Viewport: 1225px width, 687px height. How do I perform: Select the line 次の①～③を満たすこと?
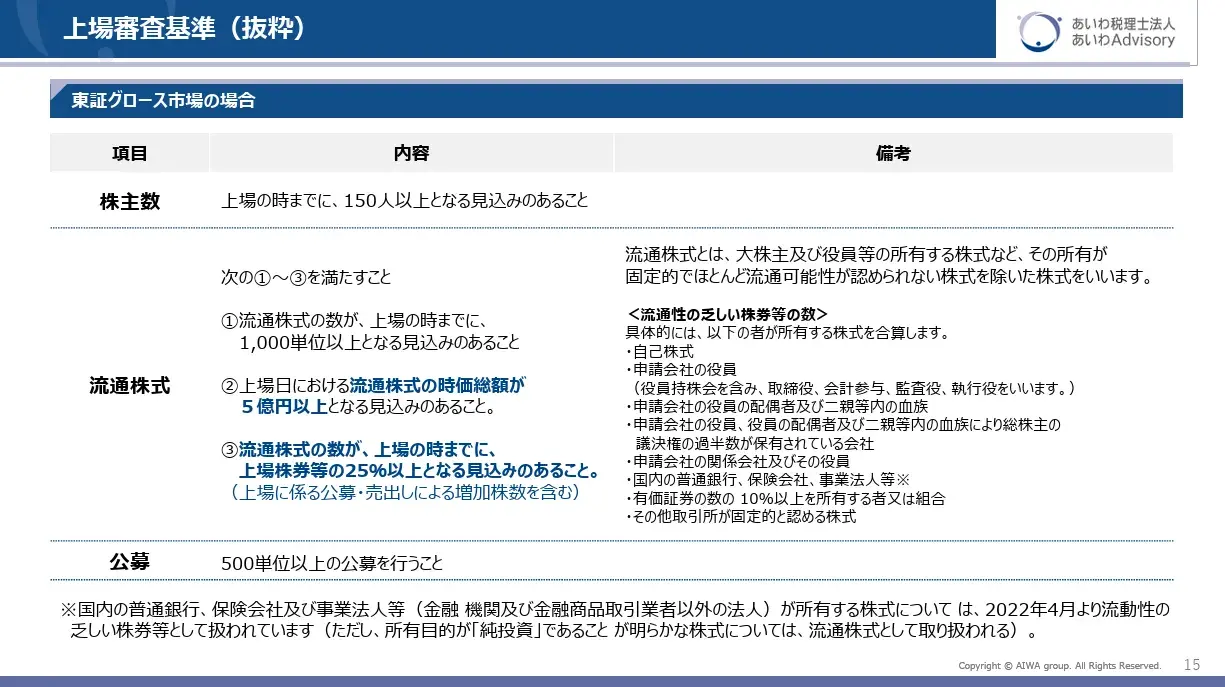tap(307, 277)
